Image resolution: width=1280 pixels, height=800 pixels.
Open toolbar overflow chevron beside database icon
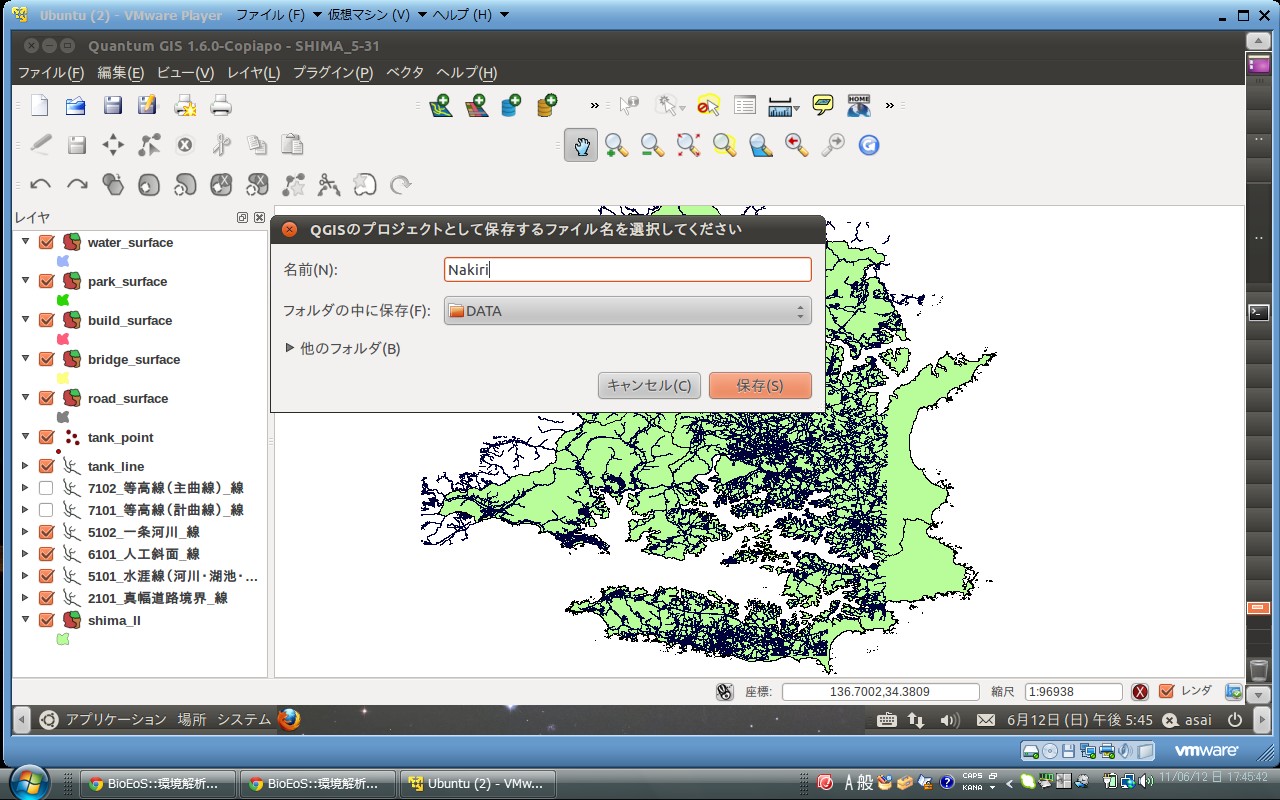tap(594, 105)
